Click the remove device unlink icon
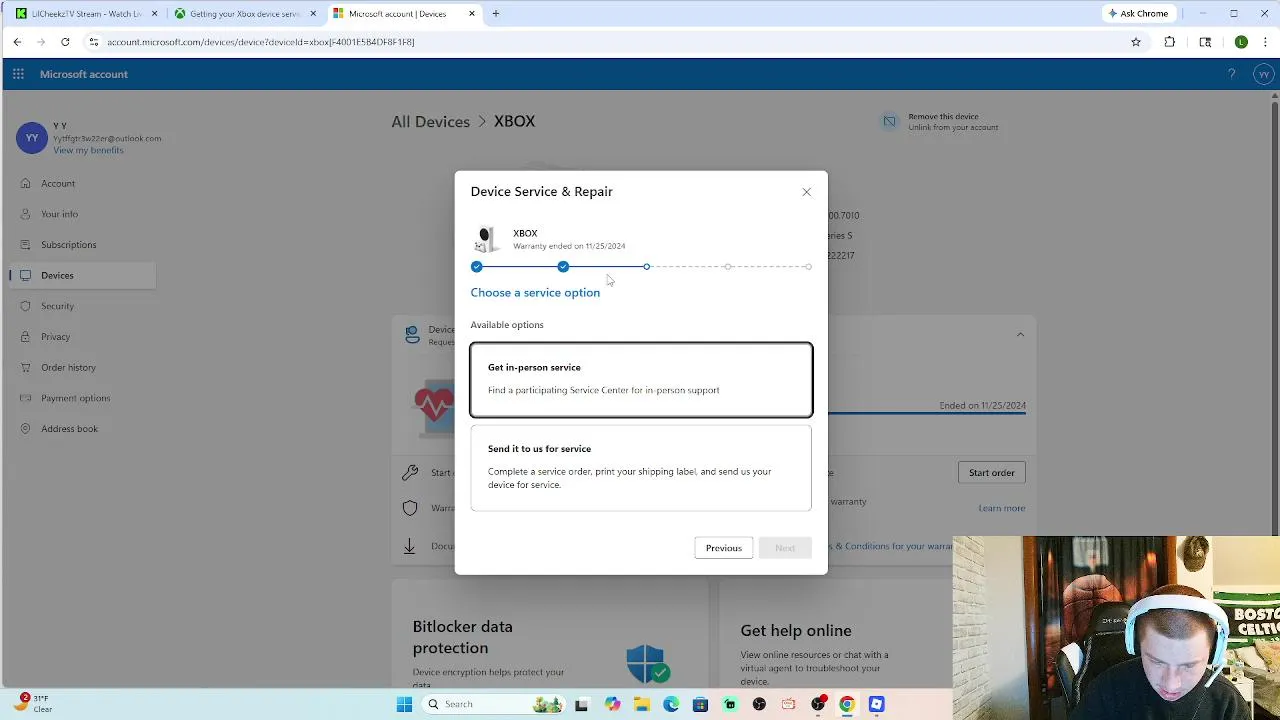The height and width of the screenshot is (720, 1280). coord(889,121)
